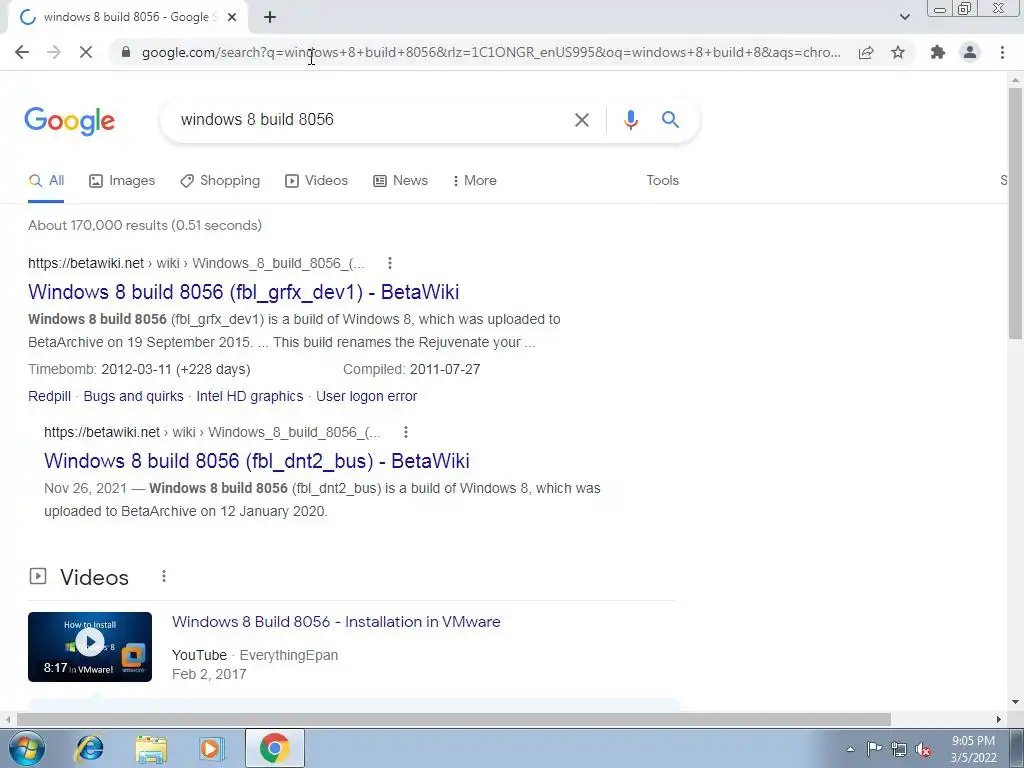Expand the More search categories

pyautogui.click(x=475, y=181)
